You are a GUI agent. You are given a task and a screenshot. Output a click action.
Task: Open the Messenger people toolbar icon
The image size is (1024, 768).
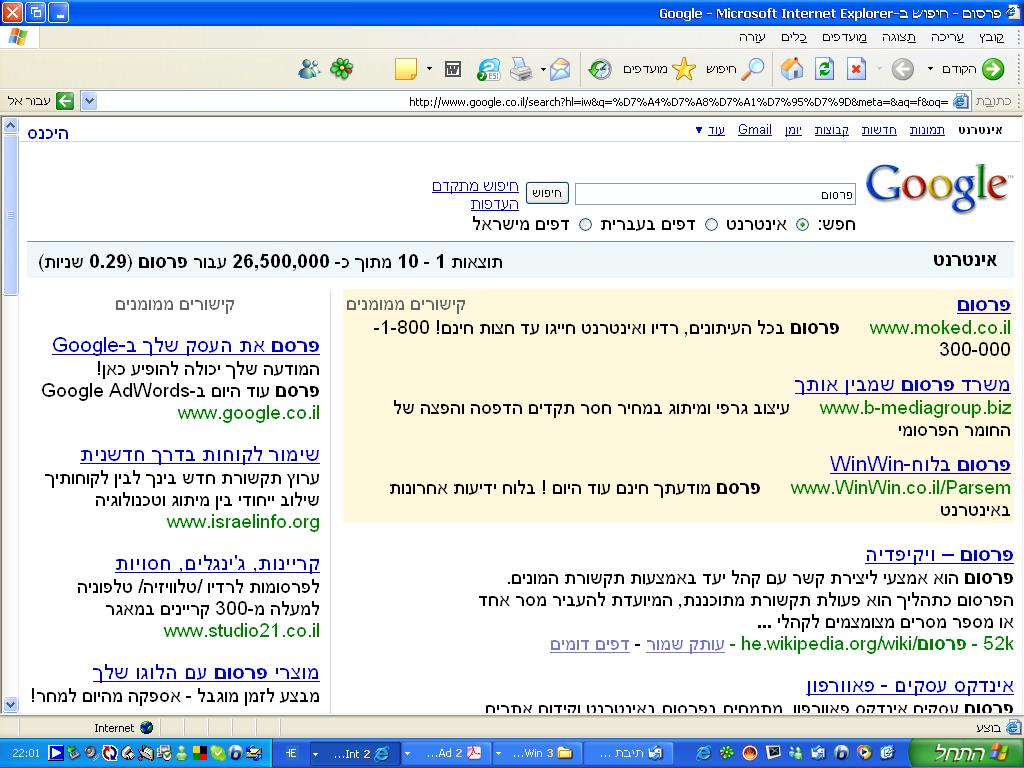pyautogui.click(x=309, y=68)
